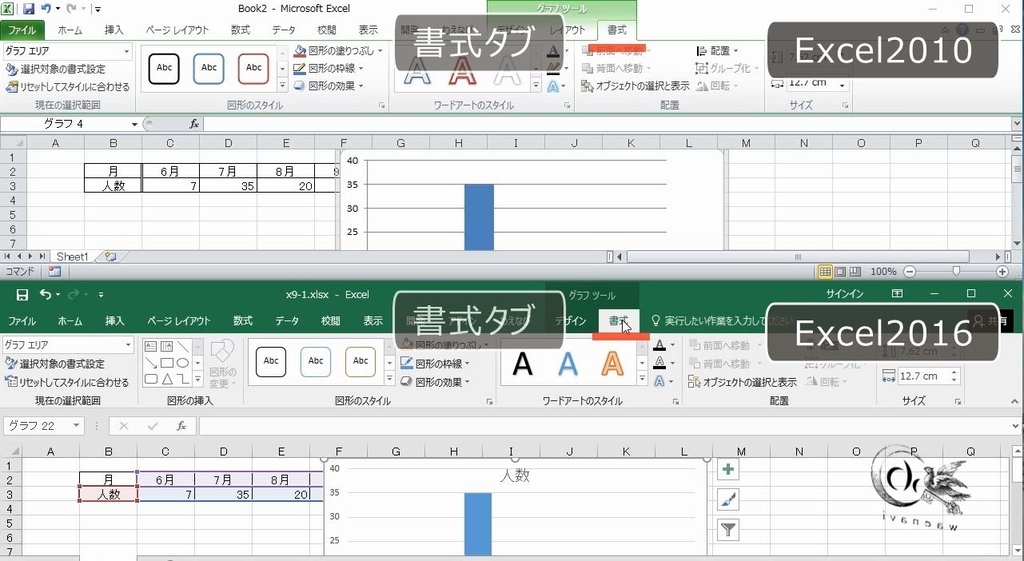Select blue WordArt A style in Excel 2016
Screen dimensions: 1024x561
568,364
